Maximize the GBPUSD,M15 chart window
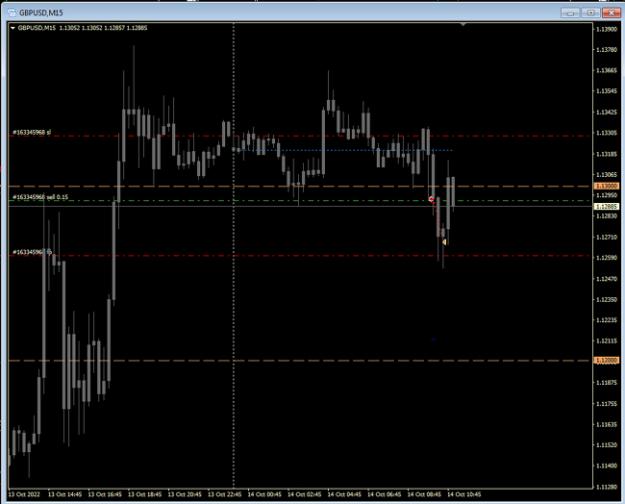This screenshot has width=625, height=504. 591,13
